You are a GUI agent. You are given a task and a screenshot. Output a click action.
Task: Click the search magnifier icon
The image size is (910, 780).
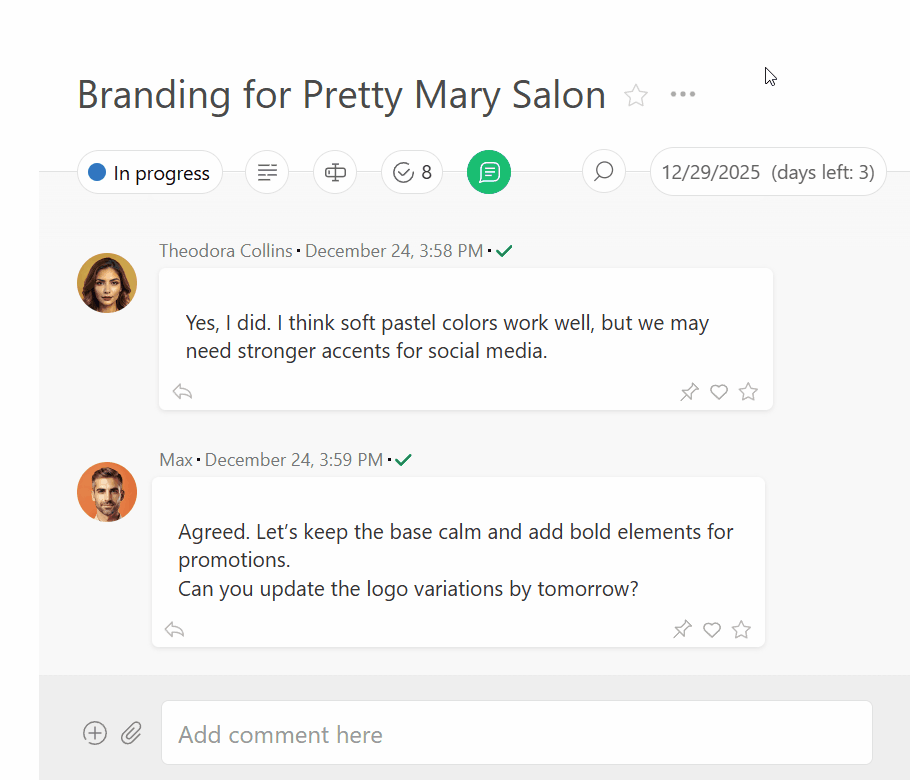[603, 171]
